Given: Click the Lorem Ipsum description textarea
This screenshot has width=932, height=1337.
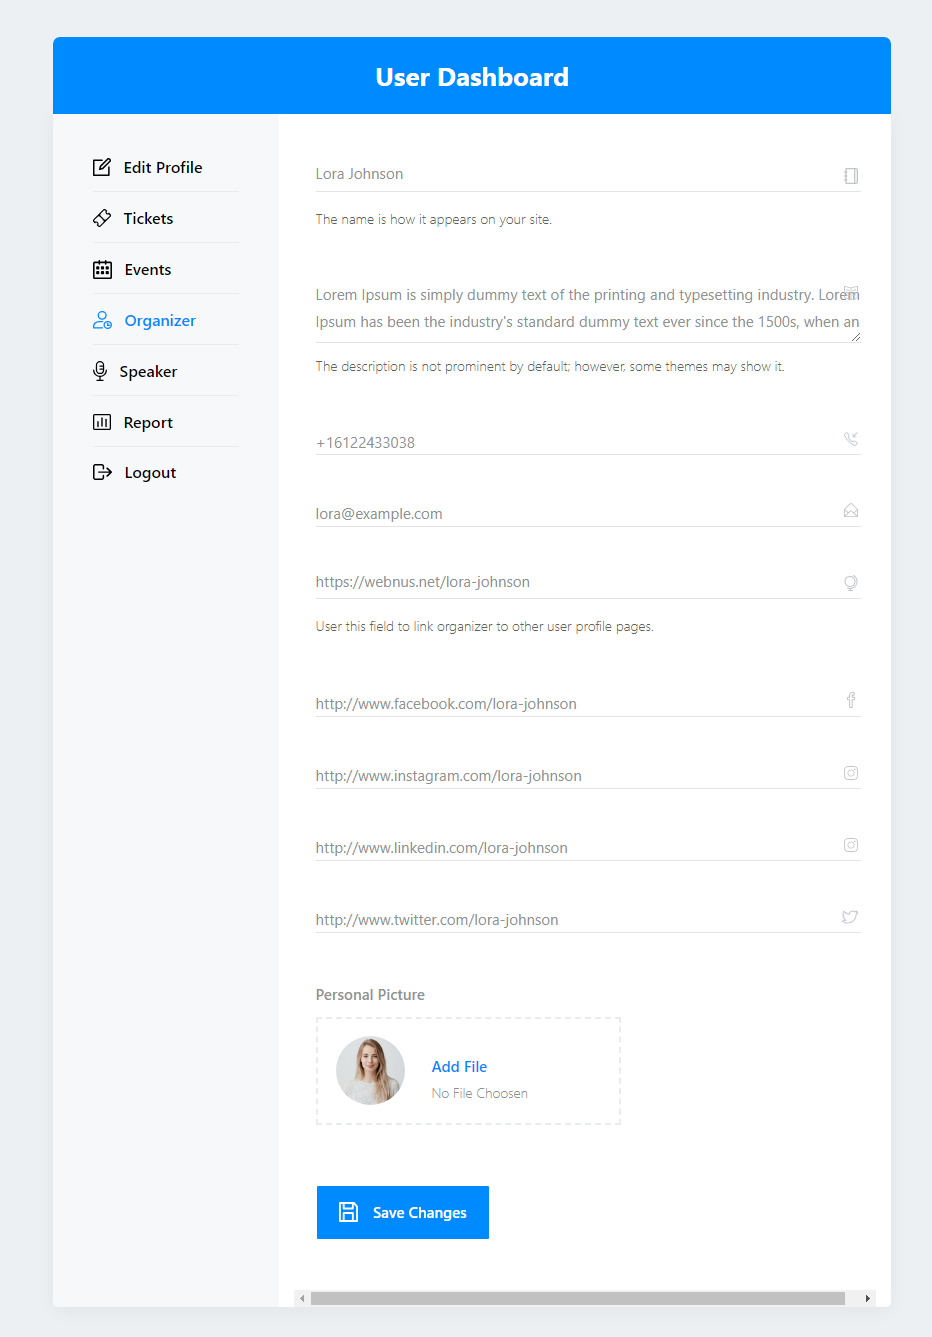Looking at the screenshot, I should click(588, 308).
